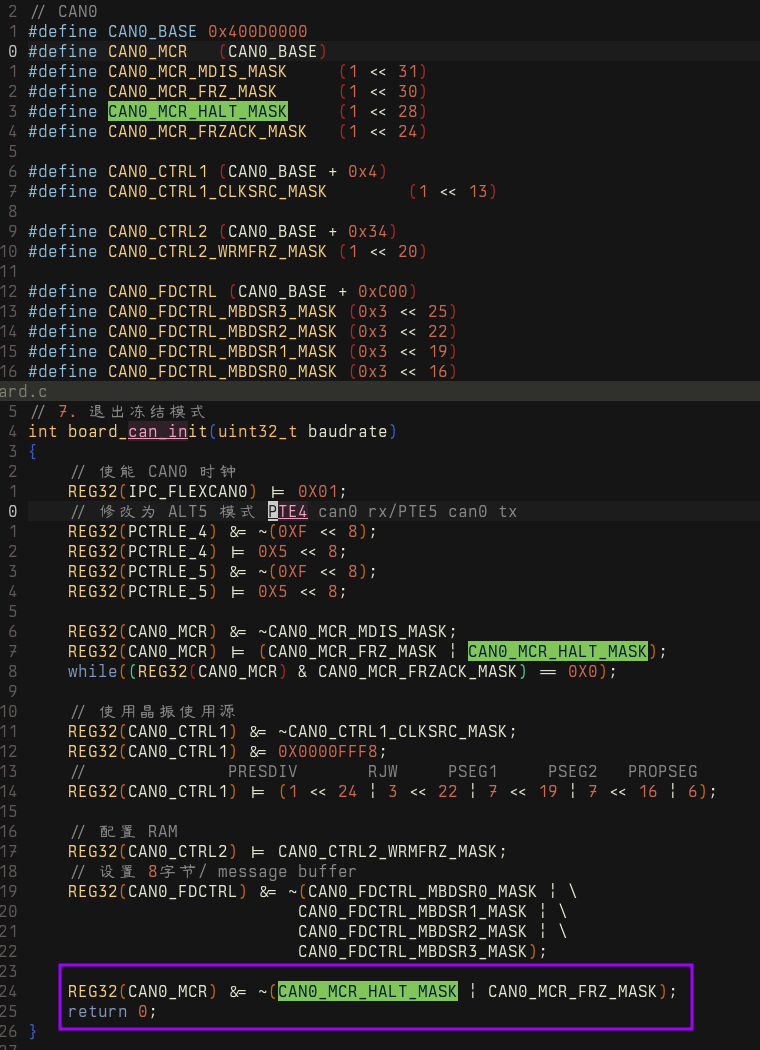This screenshot has height=1050, width=760.
Task: Click the PROPSEG label in the comment
Action: point(662,771)
